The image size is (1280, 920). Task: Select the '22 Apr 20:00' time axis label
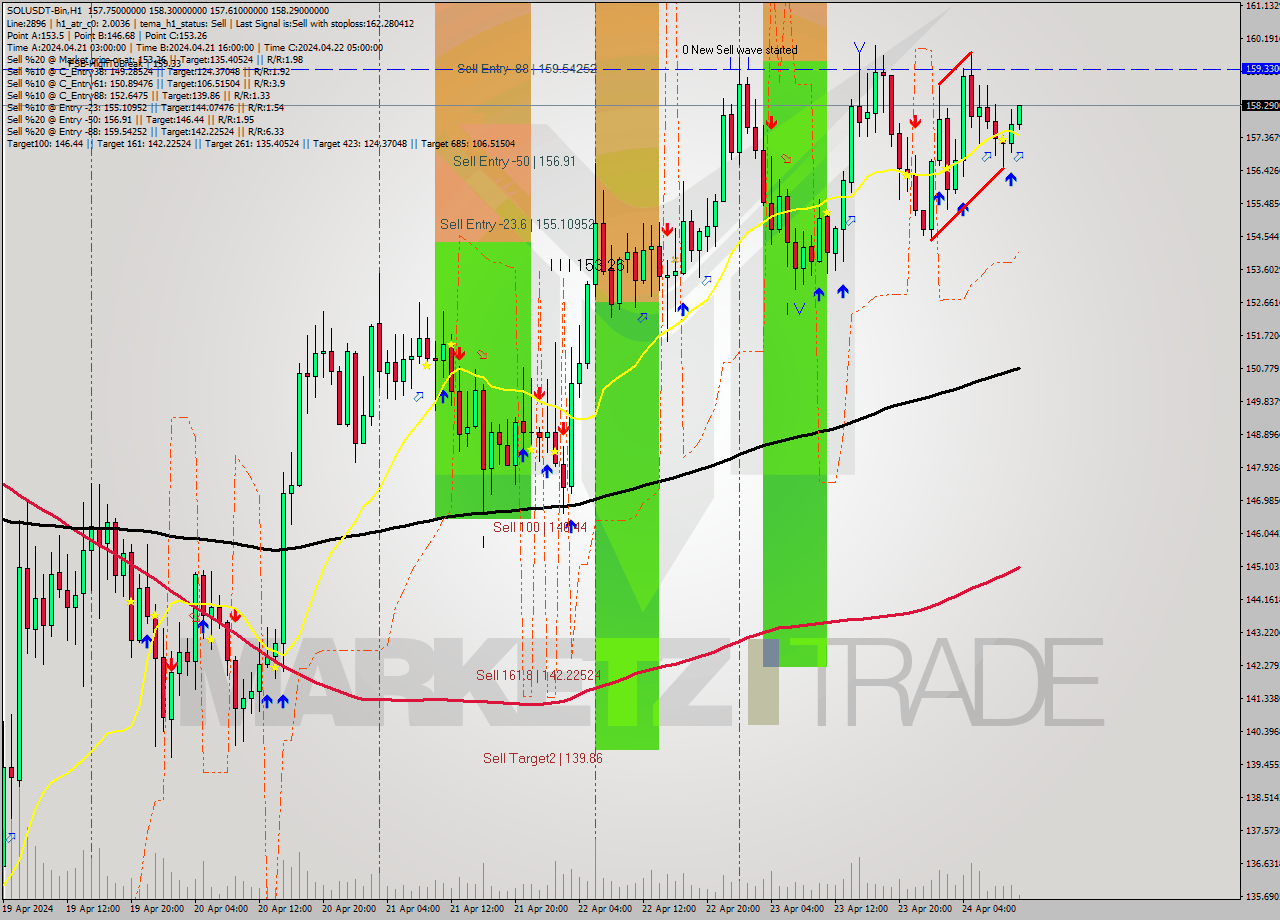click(733, 909)
